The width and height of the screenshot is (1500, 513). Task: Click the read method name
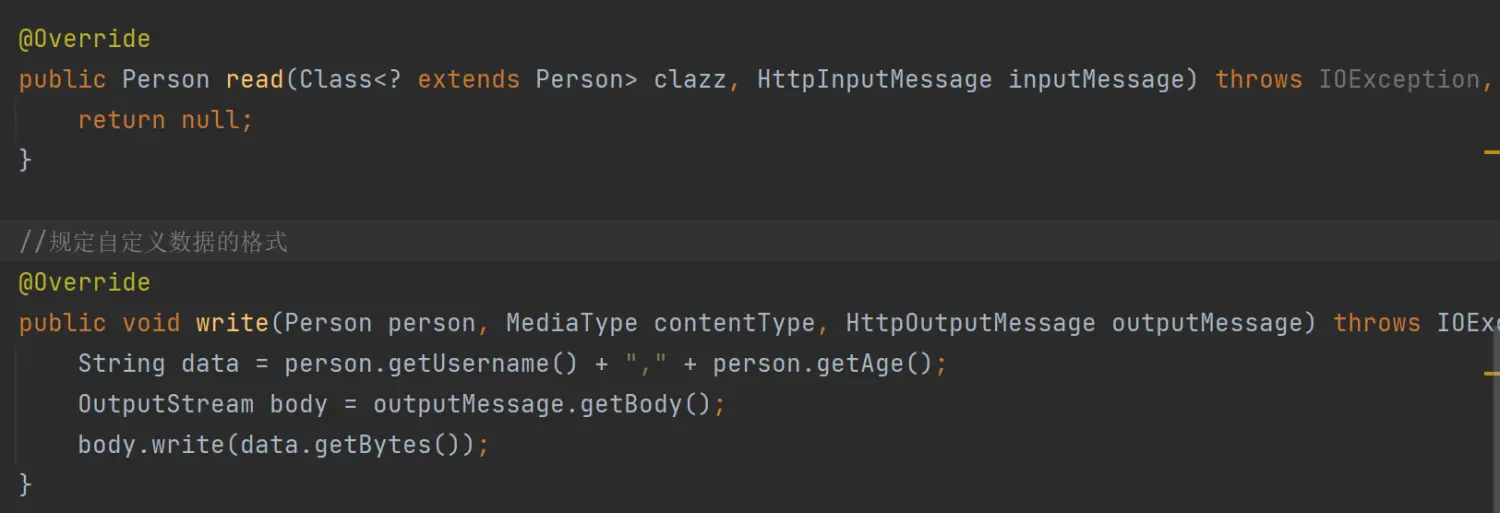[x=254, y=80]
